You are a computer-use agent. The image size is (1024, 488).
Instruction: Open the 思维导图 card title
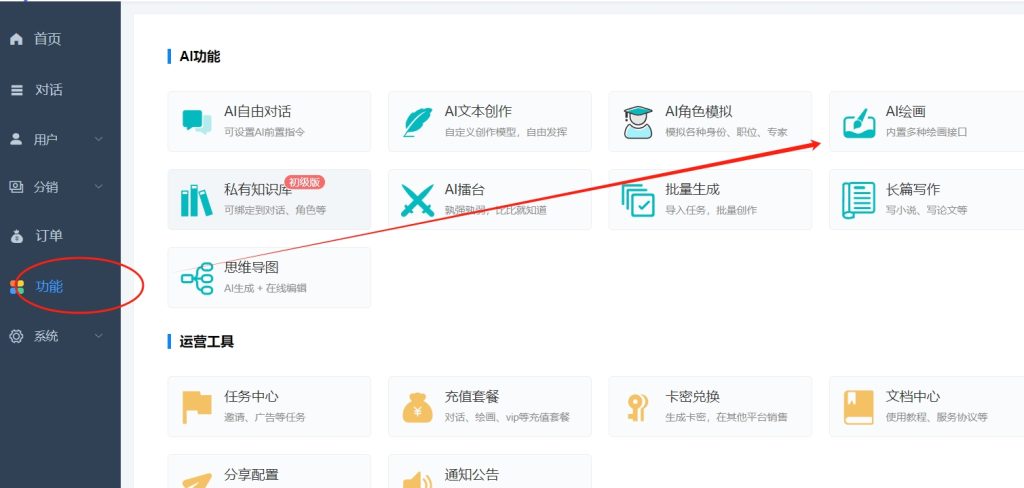[251, 268]
